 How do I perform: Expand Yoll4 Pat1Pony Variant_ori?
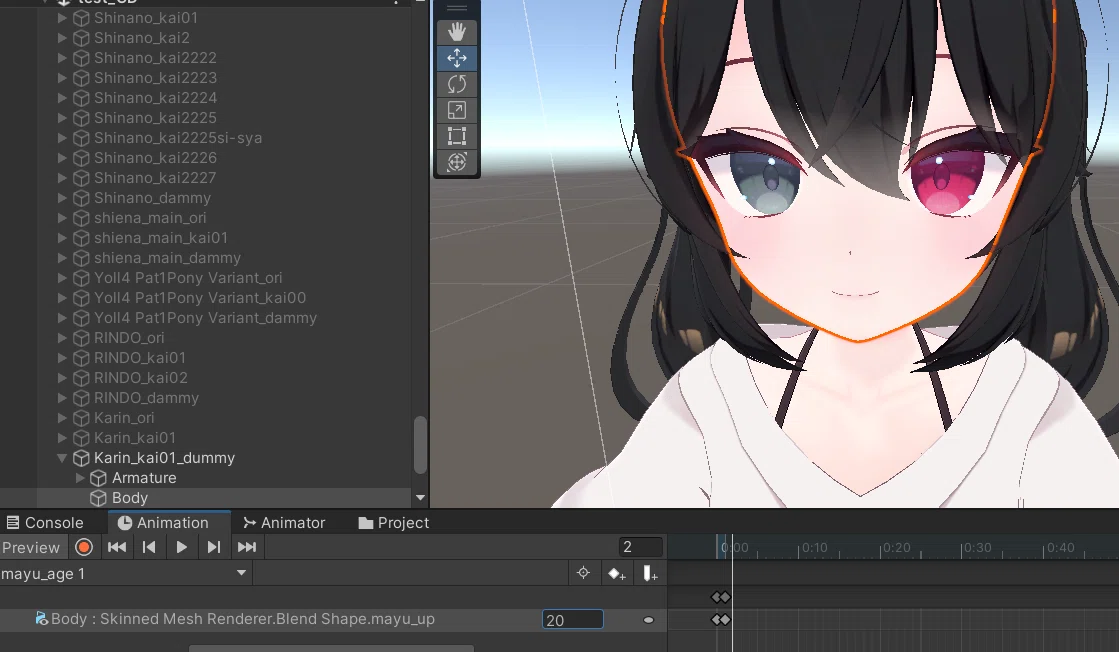click(x=62, y=277)
